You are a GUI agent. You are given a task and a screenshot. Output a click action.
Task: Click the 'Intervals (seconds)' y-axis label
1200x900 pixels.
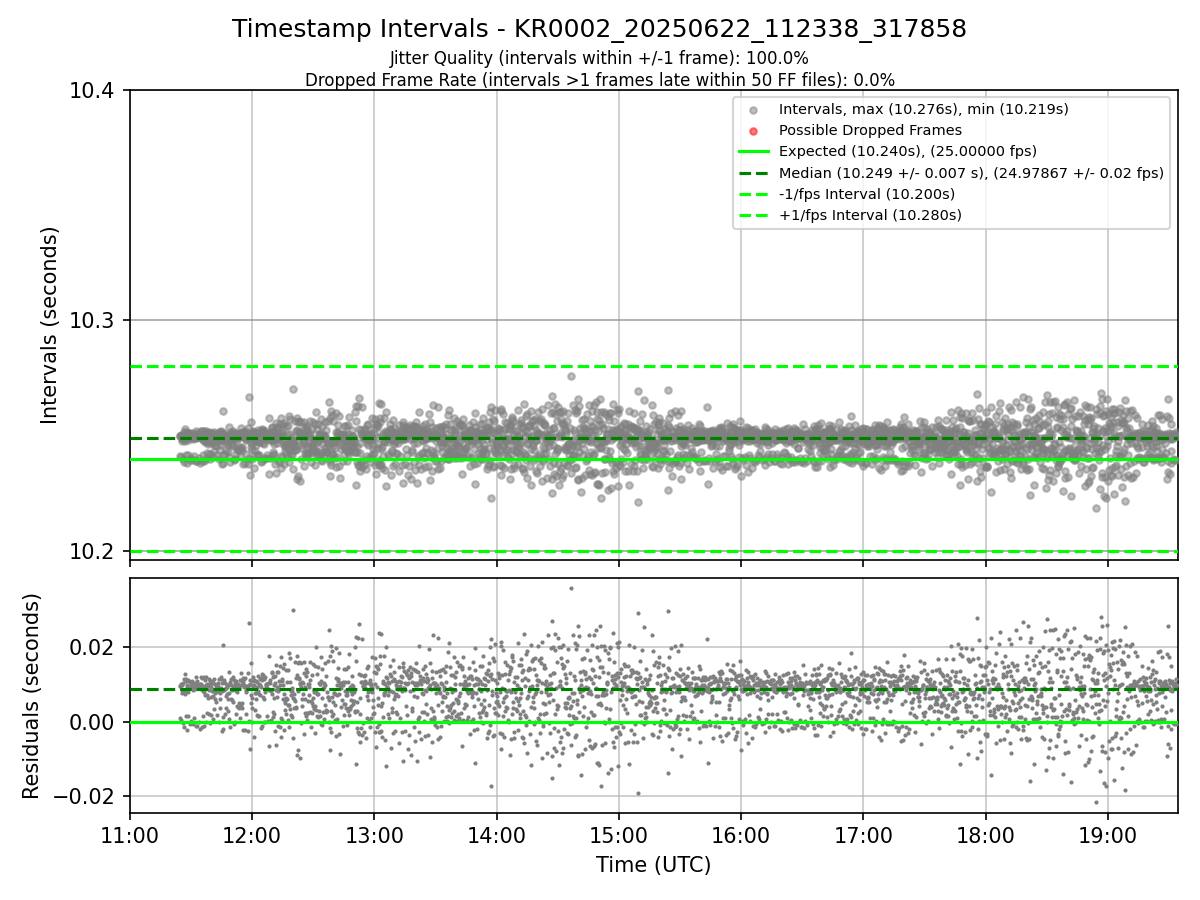click(50, 325)
